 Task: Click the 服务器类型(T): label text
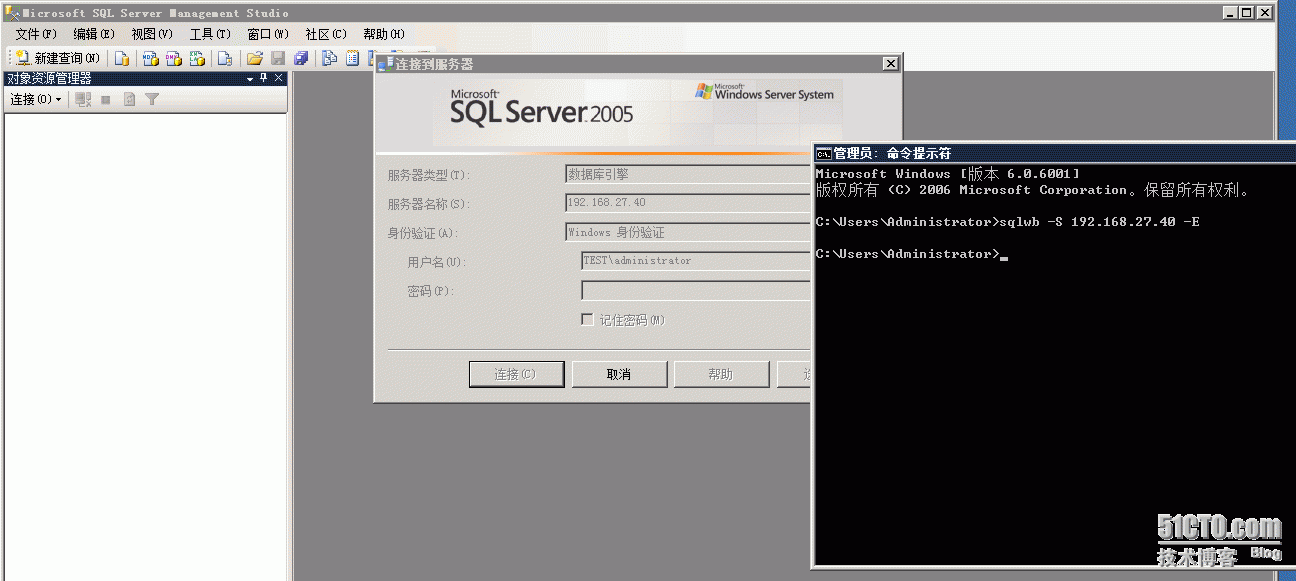(429, 175)
